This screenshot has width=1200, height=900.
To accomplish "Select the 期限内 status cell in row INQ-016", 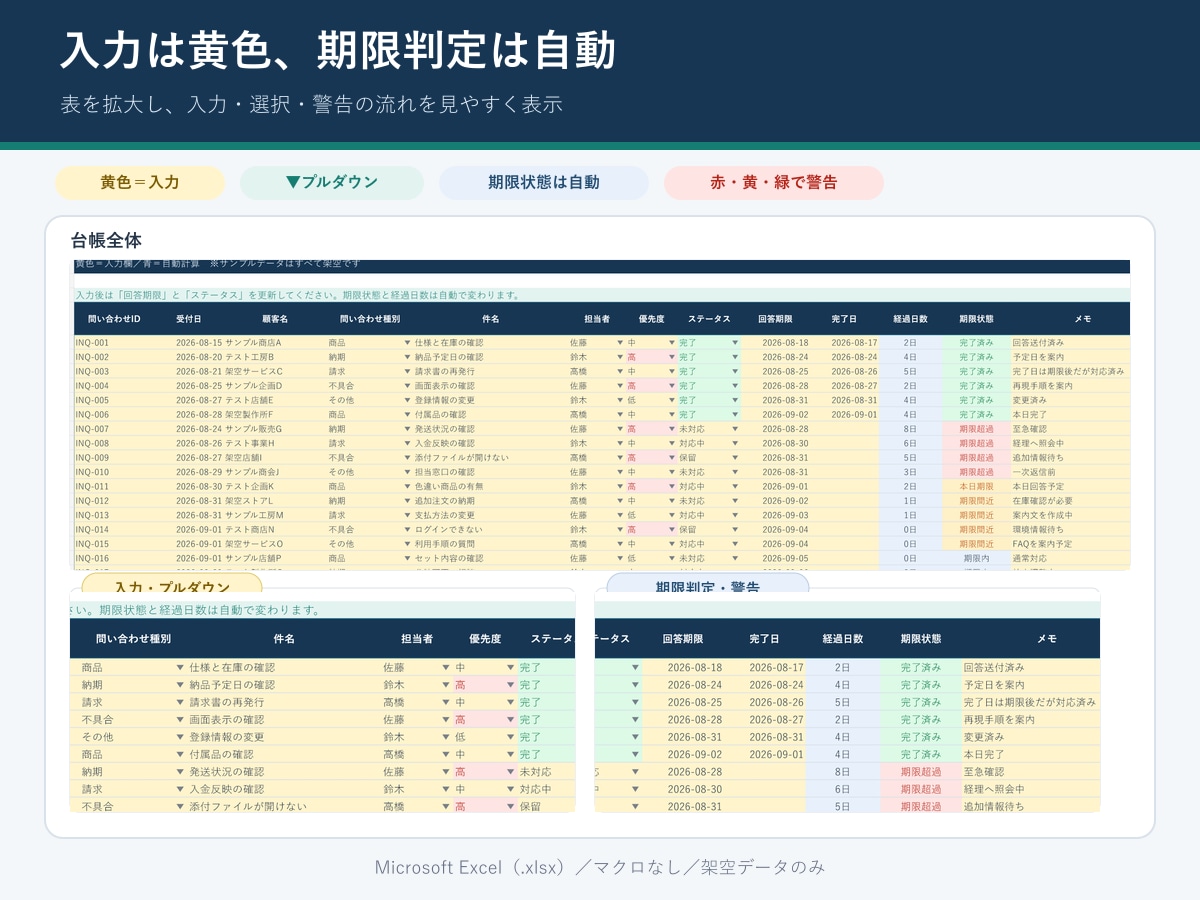I will pyautogui.click(x=976, y=558).
